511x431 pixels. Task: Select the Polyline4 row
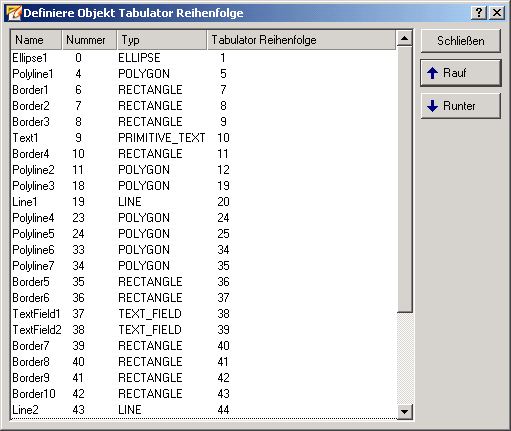(x=204, y=218)
